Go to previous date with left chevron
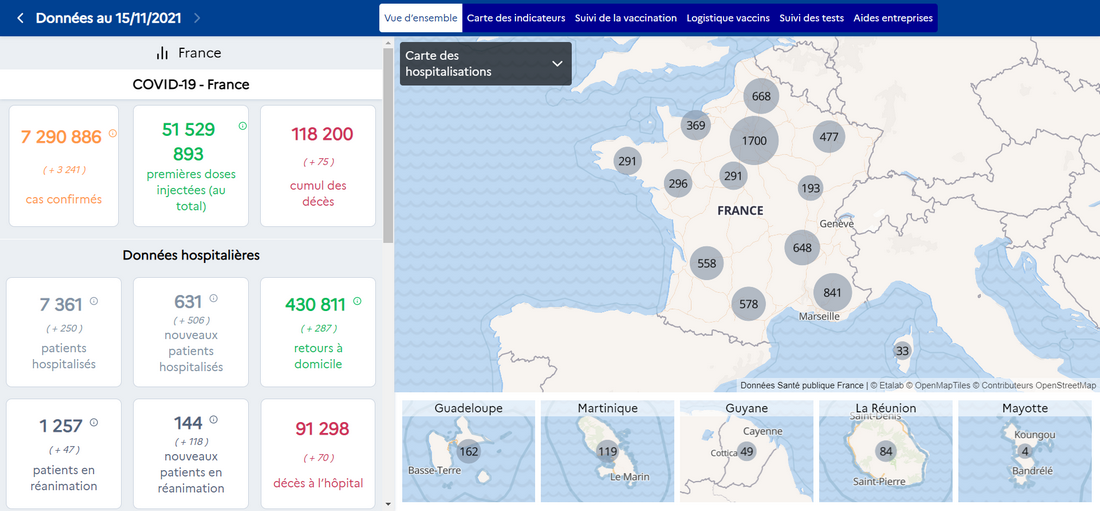The height and width of the screenshot is (511, 1100). pyautogui.click(x=20, y=18)
